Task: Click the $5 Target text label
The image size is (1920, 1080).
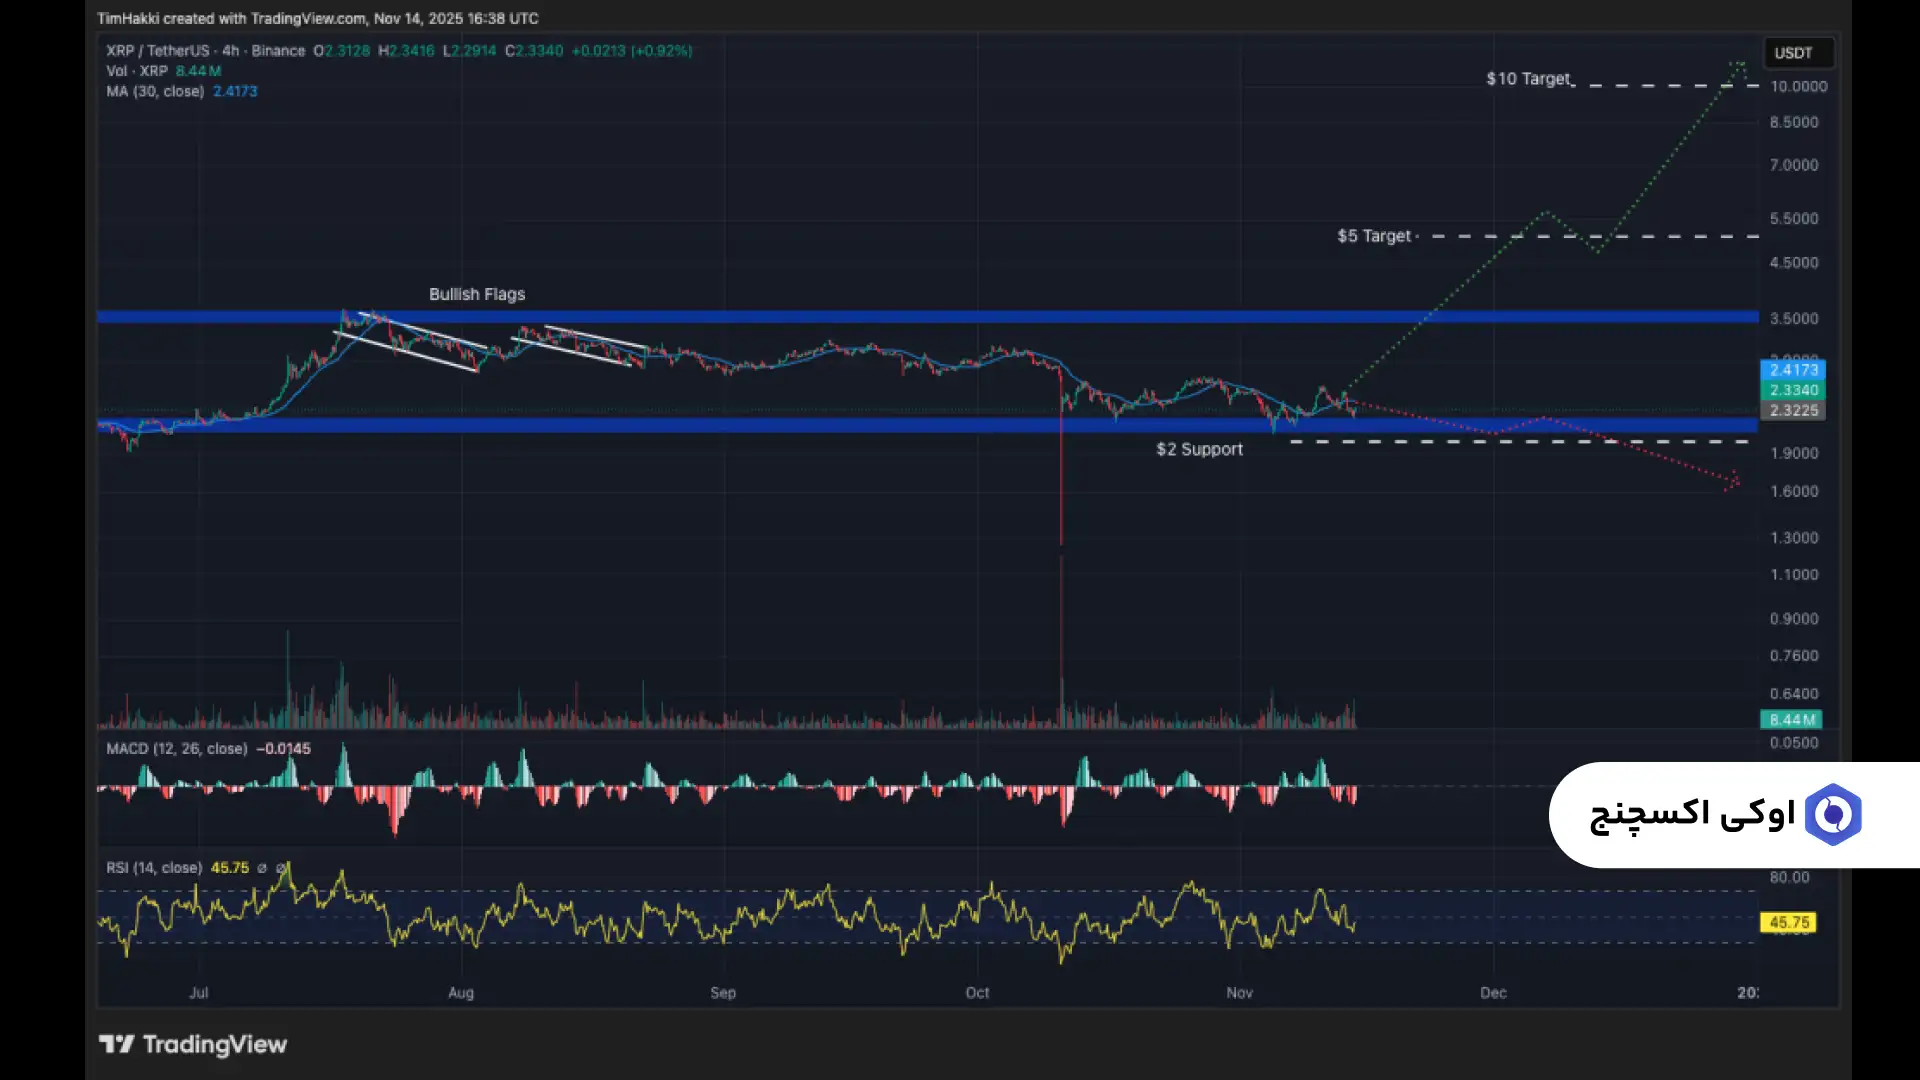Action: coord(1374,236)
